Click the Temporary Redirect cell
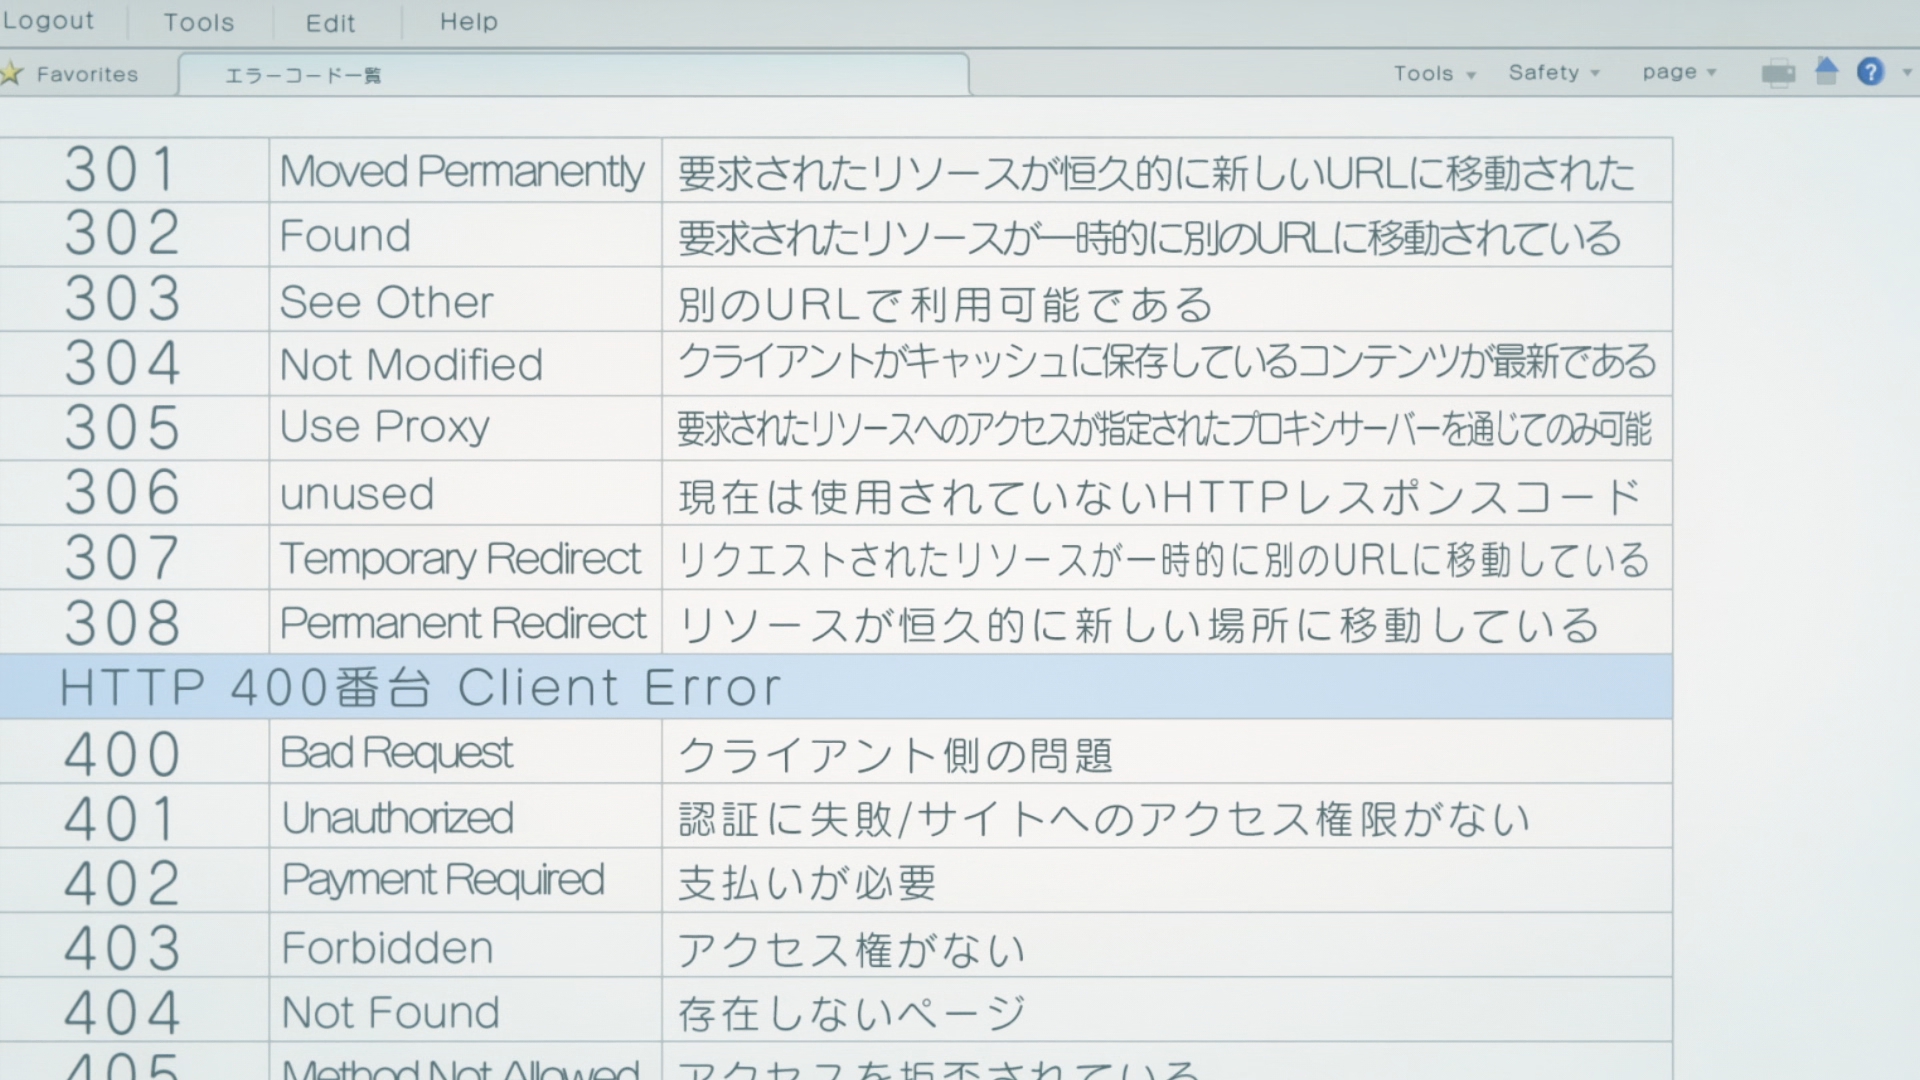Viewport: 1920px width, 1080px height. tap(460, 558)
